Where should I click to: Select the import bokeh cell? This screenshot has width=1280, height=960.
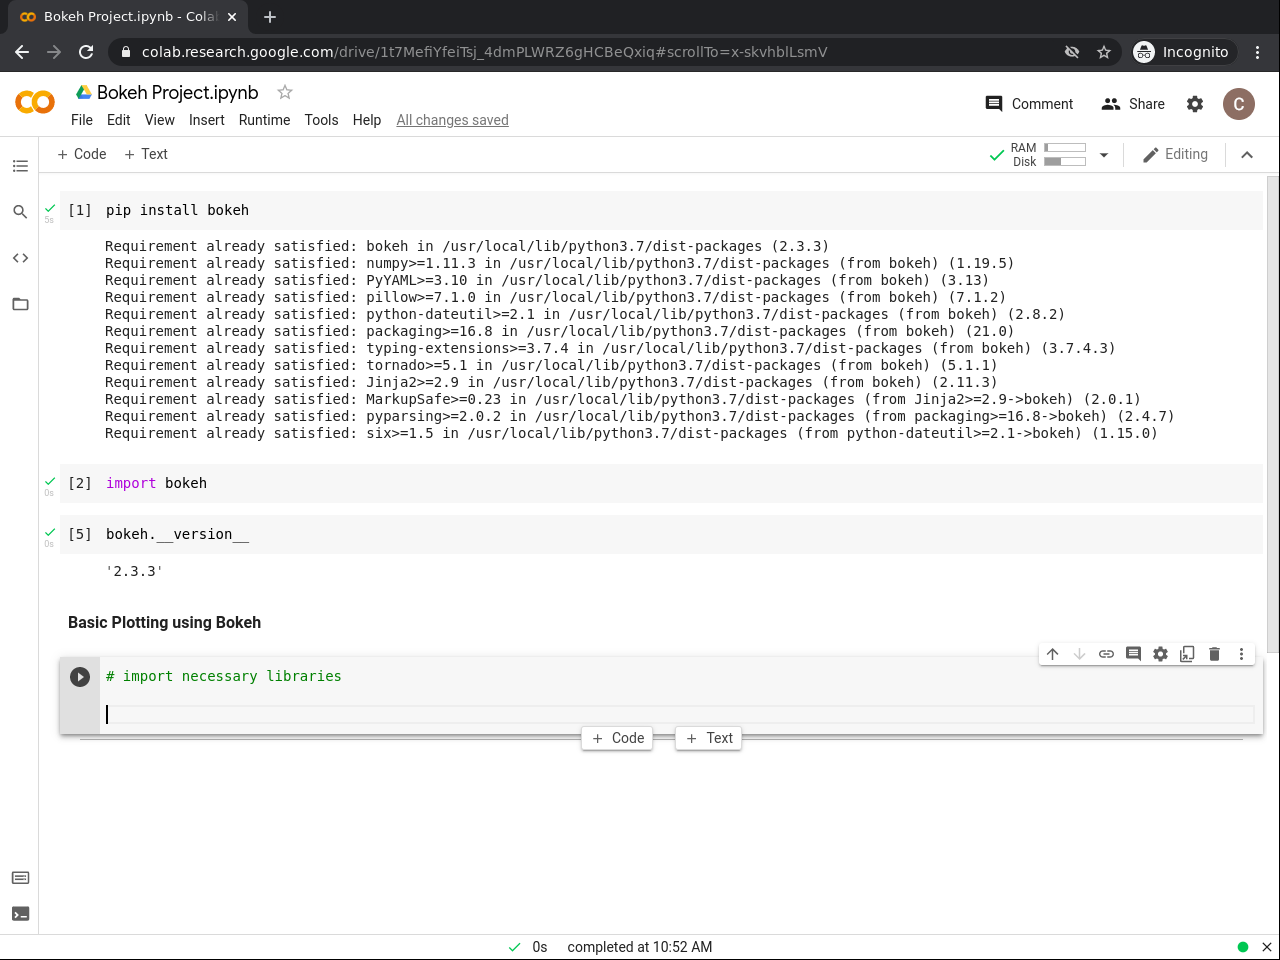click(x=661, y=483)
